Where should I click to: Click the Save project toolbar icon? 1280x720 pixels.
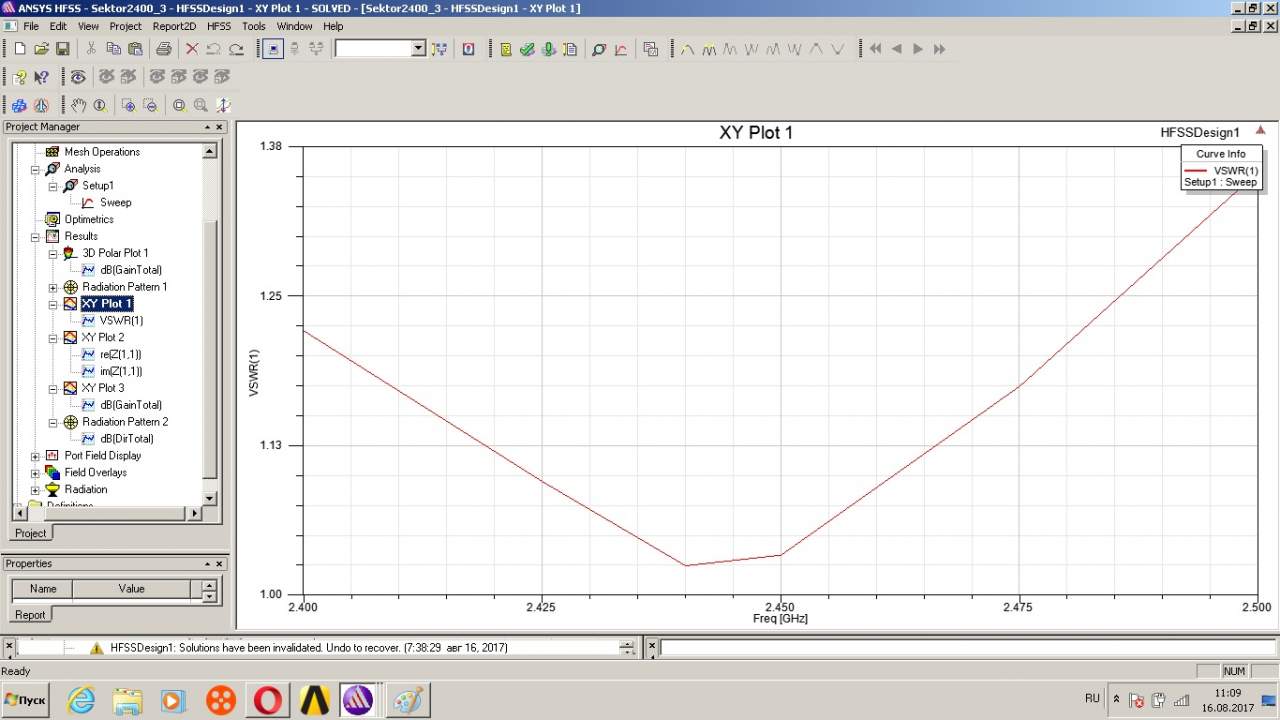(62, 49)
